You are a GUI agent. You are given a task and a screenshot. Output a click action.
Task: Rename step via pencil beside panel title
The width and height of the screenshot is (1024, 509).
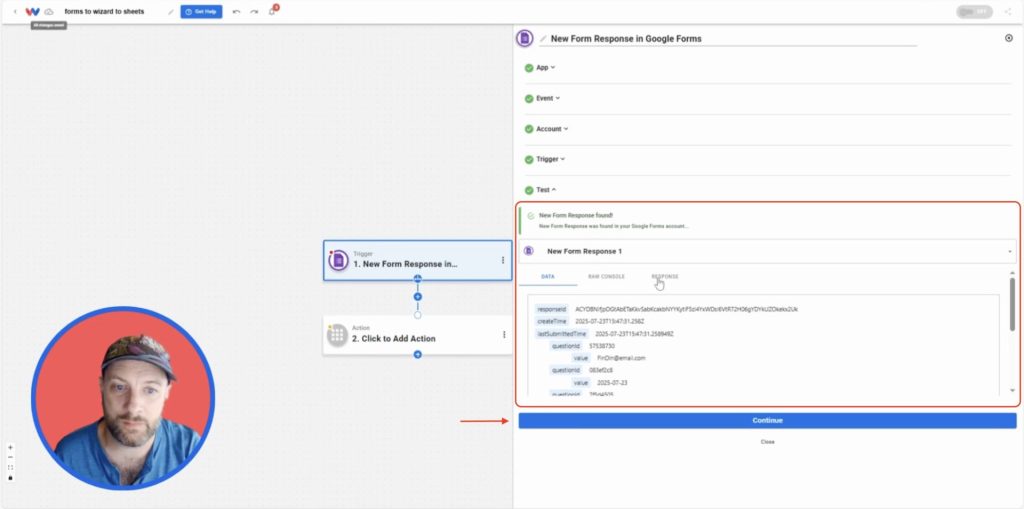pos(543,39)
